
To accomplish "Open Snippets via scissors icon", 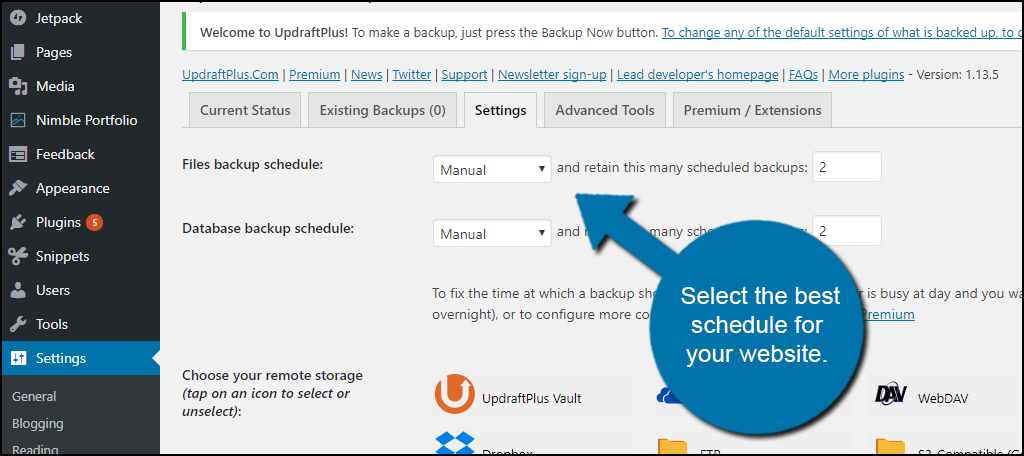I will click(17, 256).
